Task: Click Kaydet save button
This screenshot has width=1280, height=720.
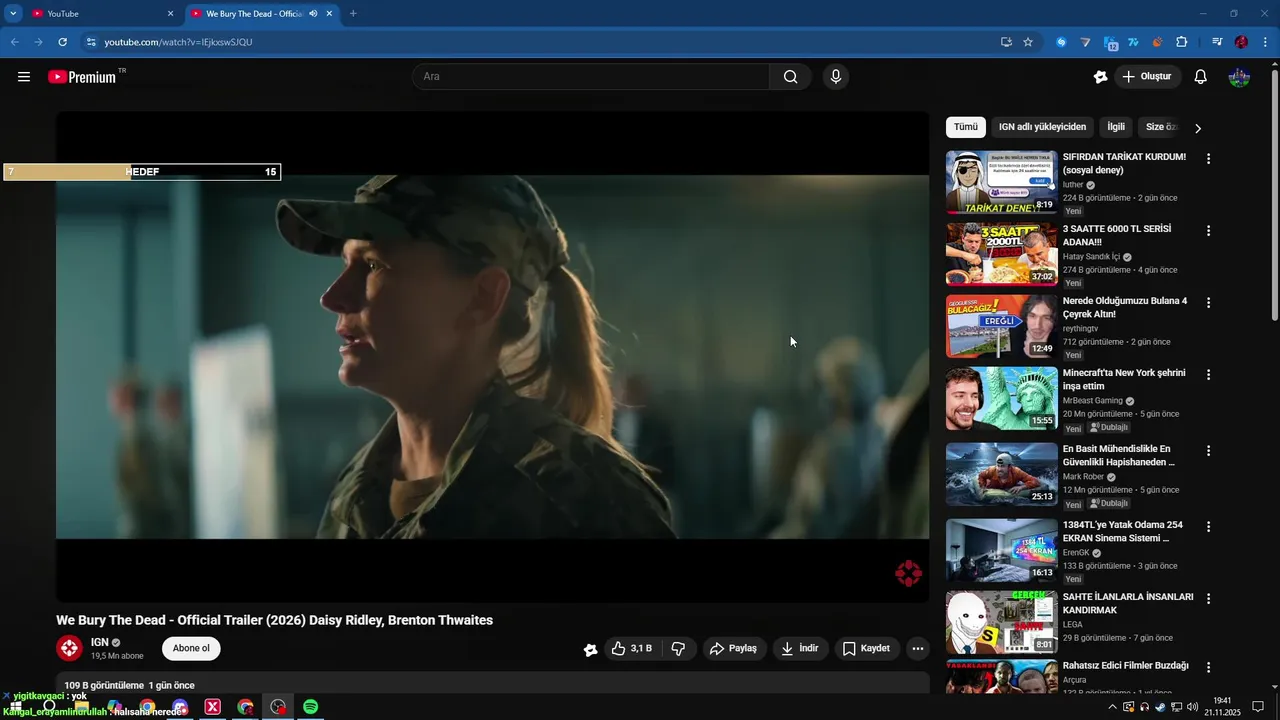Action: (x=866, y=648)
